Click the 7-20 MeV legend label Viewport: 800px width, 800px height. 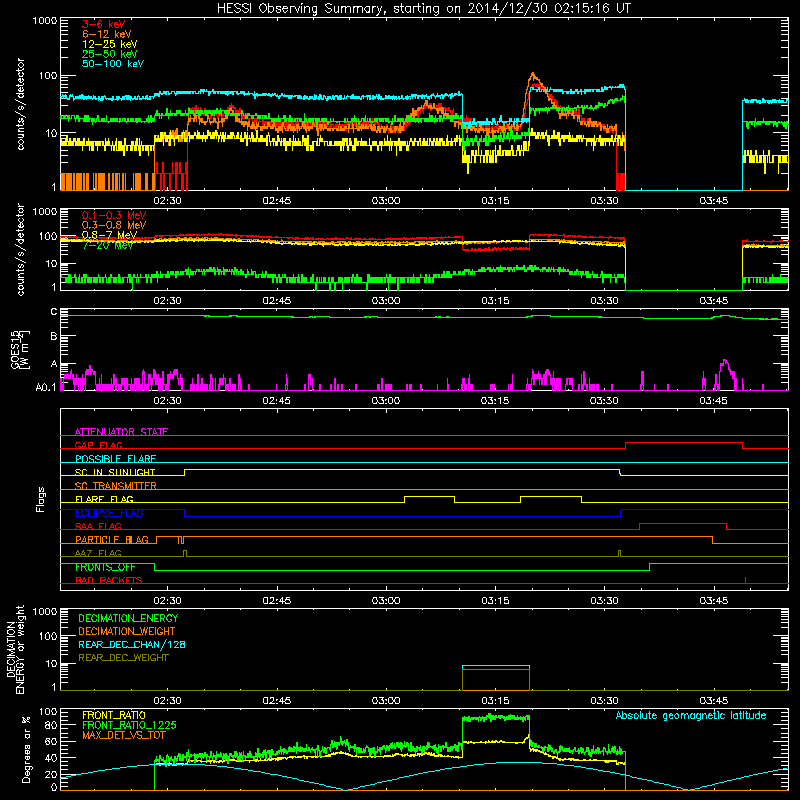point(108,245)
